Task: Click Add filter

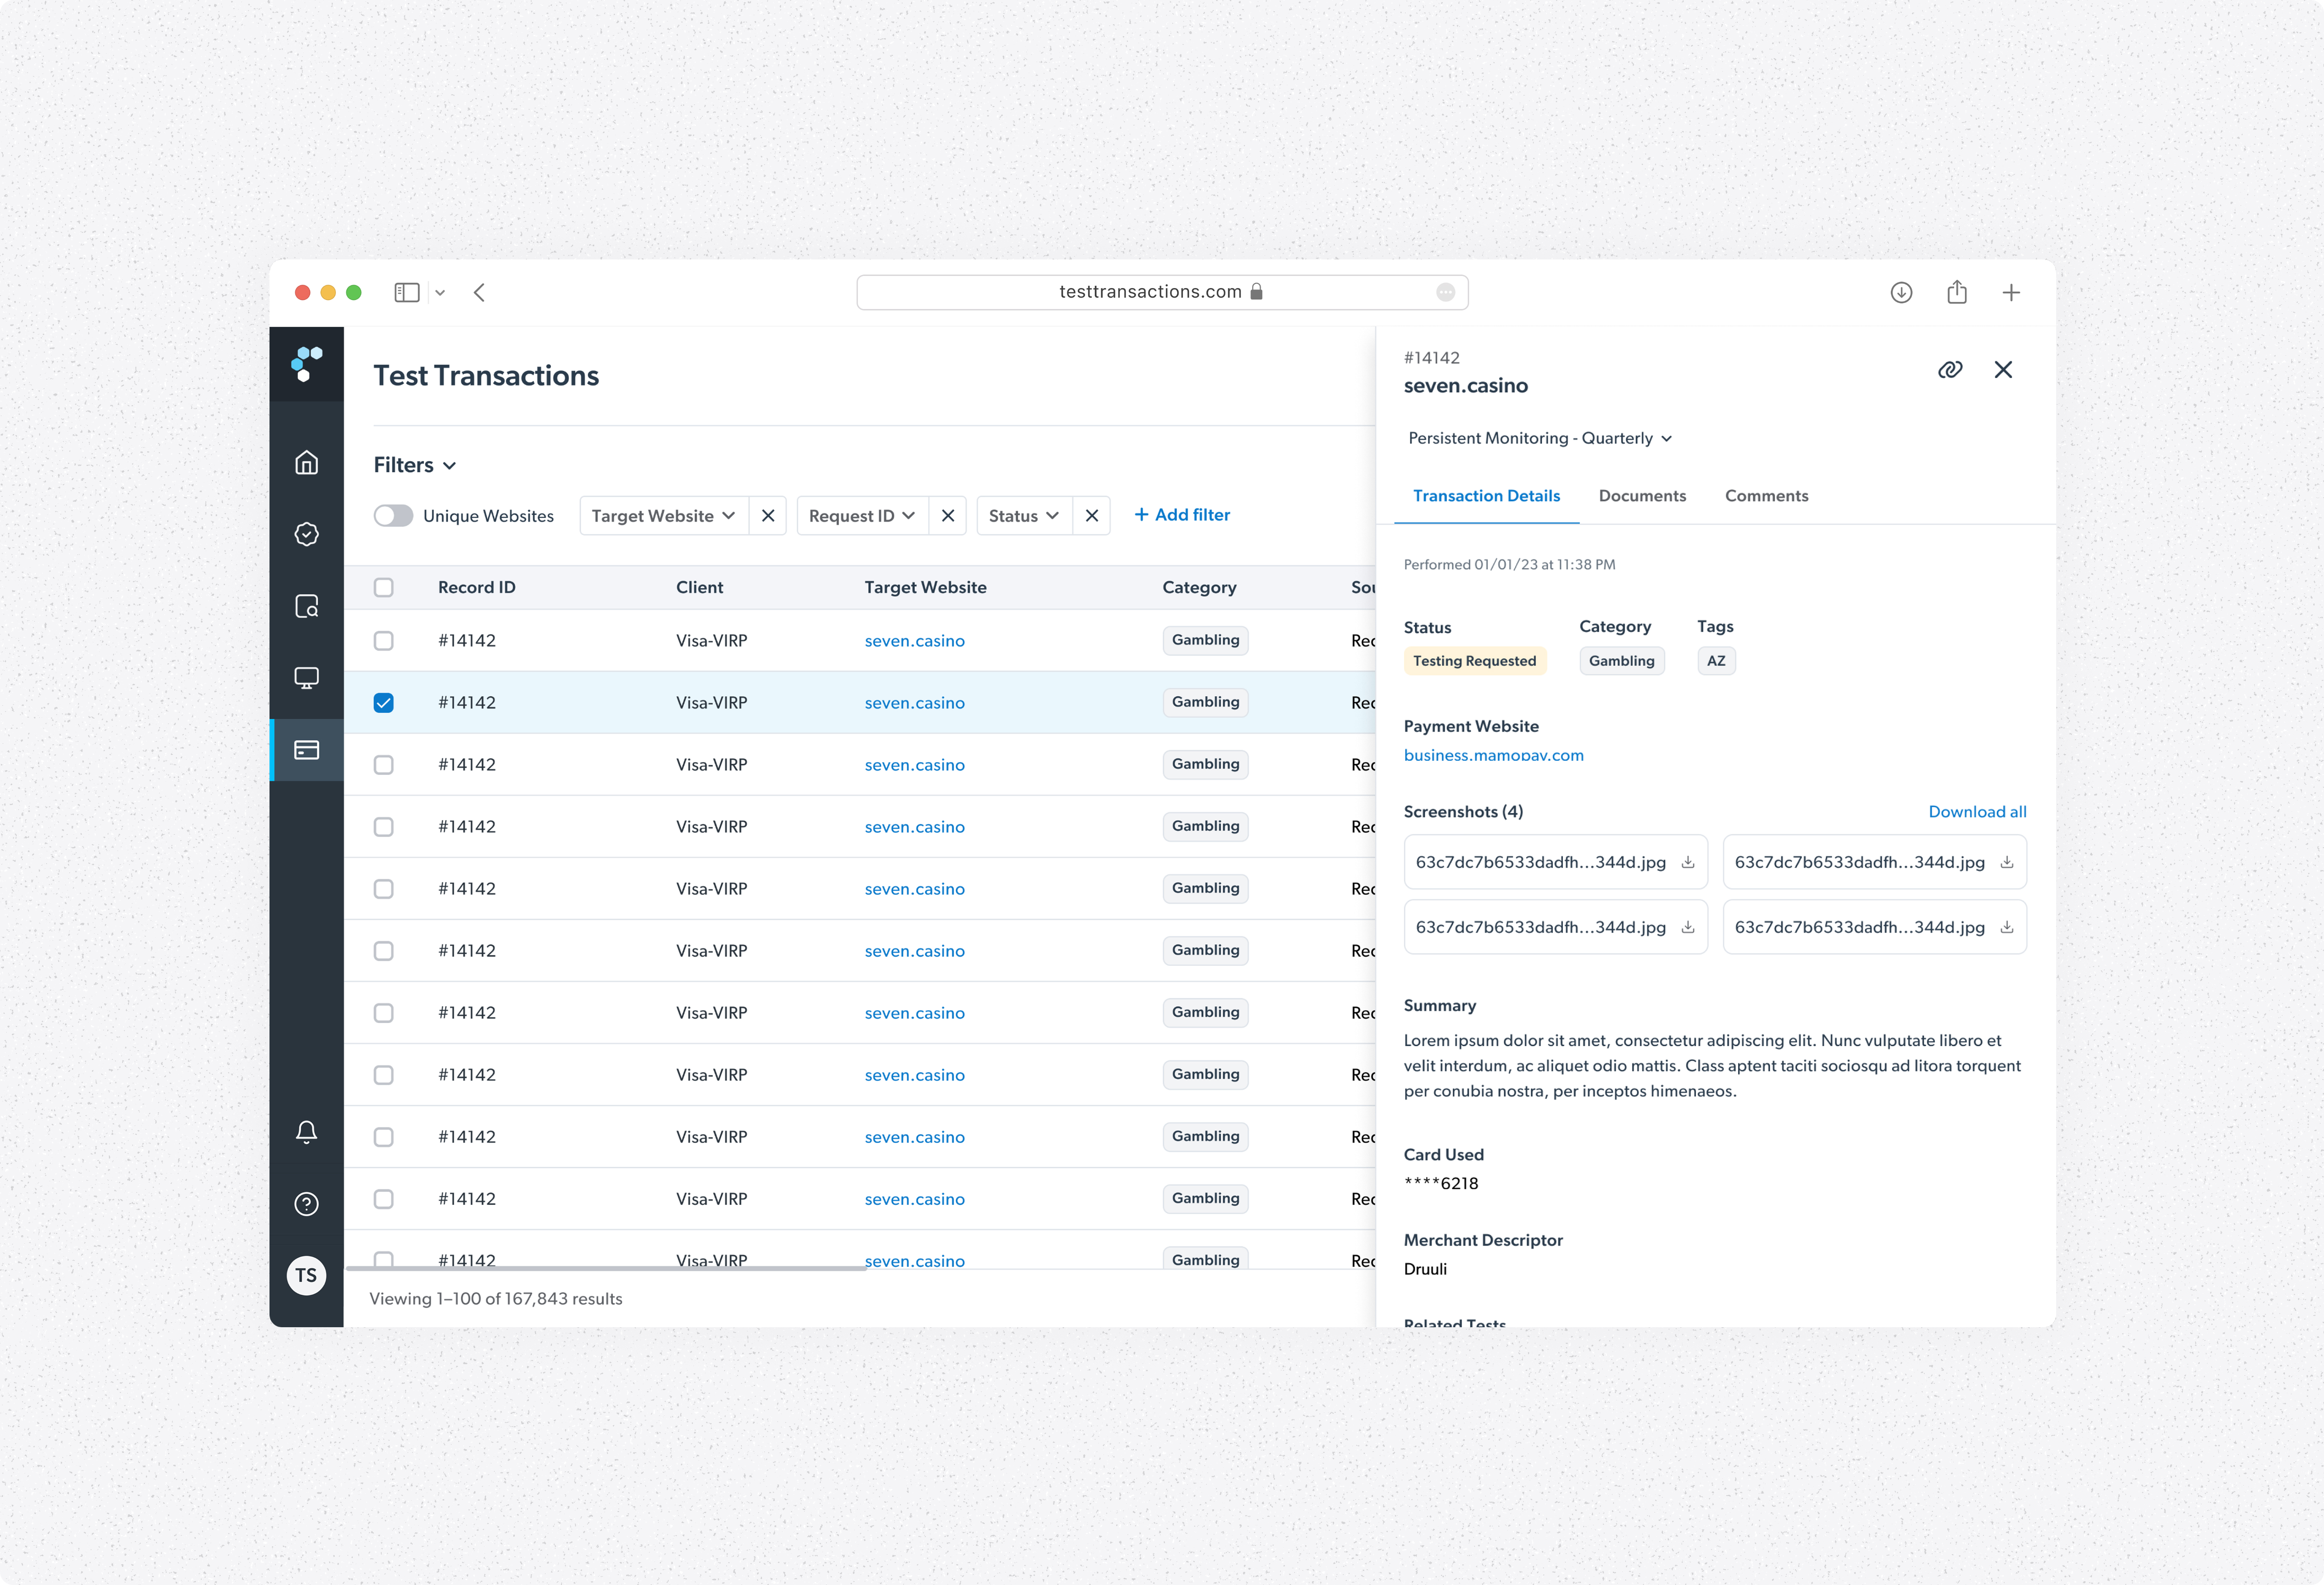Action: coord(1182,515)
